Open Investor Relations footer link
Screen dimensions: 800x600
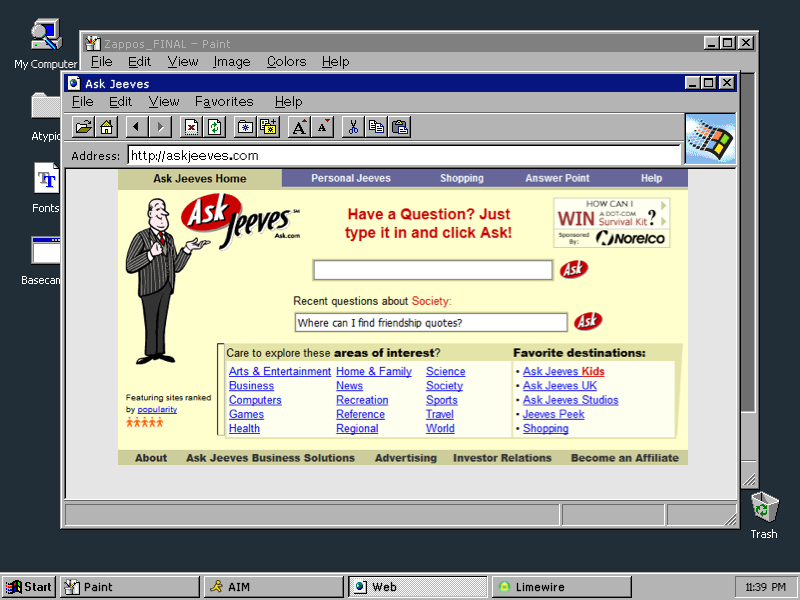coord(502,458)
